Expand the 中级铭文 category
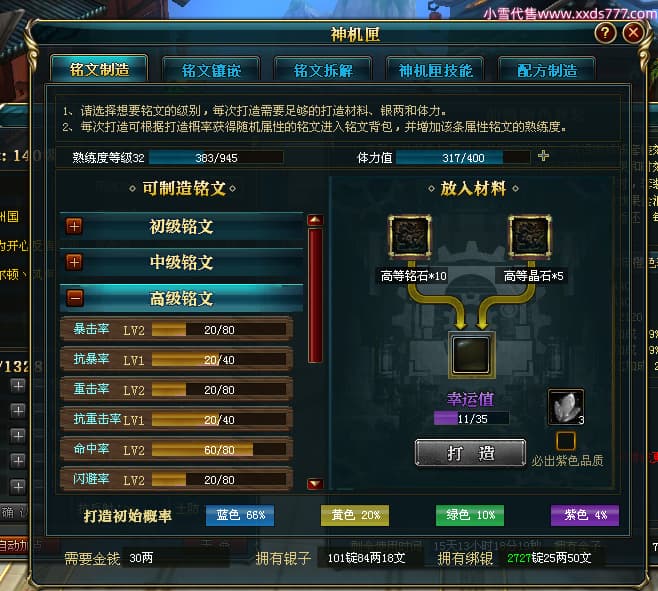Viewport: 658px width, 591px height. tap(74, 263)
